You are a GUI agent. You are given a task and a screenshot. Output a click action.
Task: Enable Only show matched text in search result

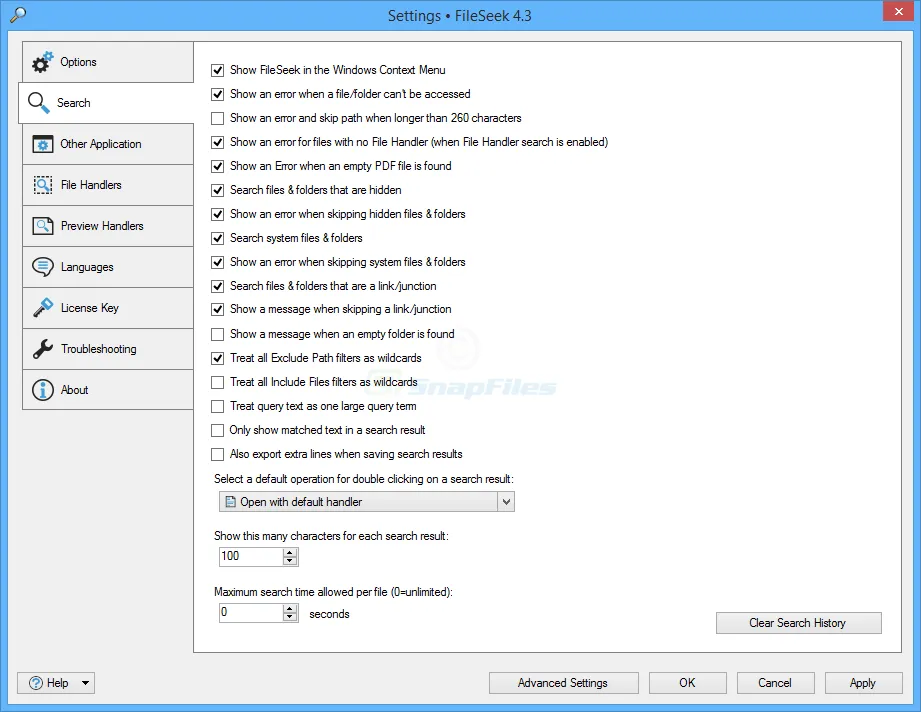pyautogui.click(x=217, y=431)
